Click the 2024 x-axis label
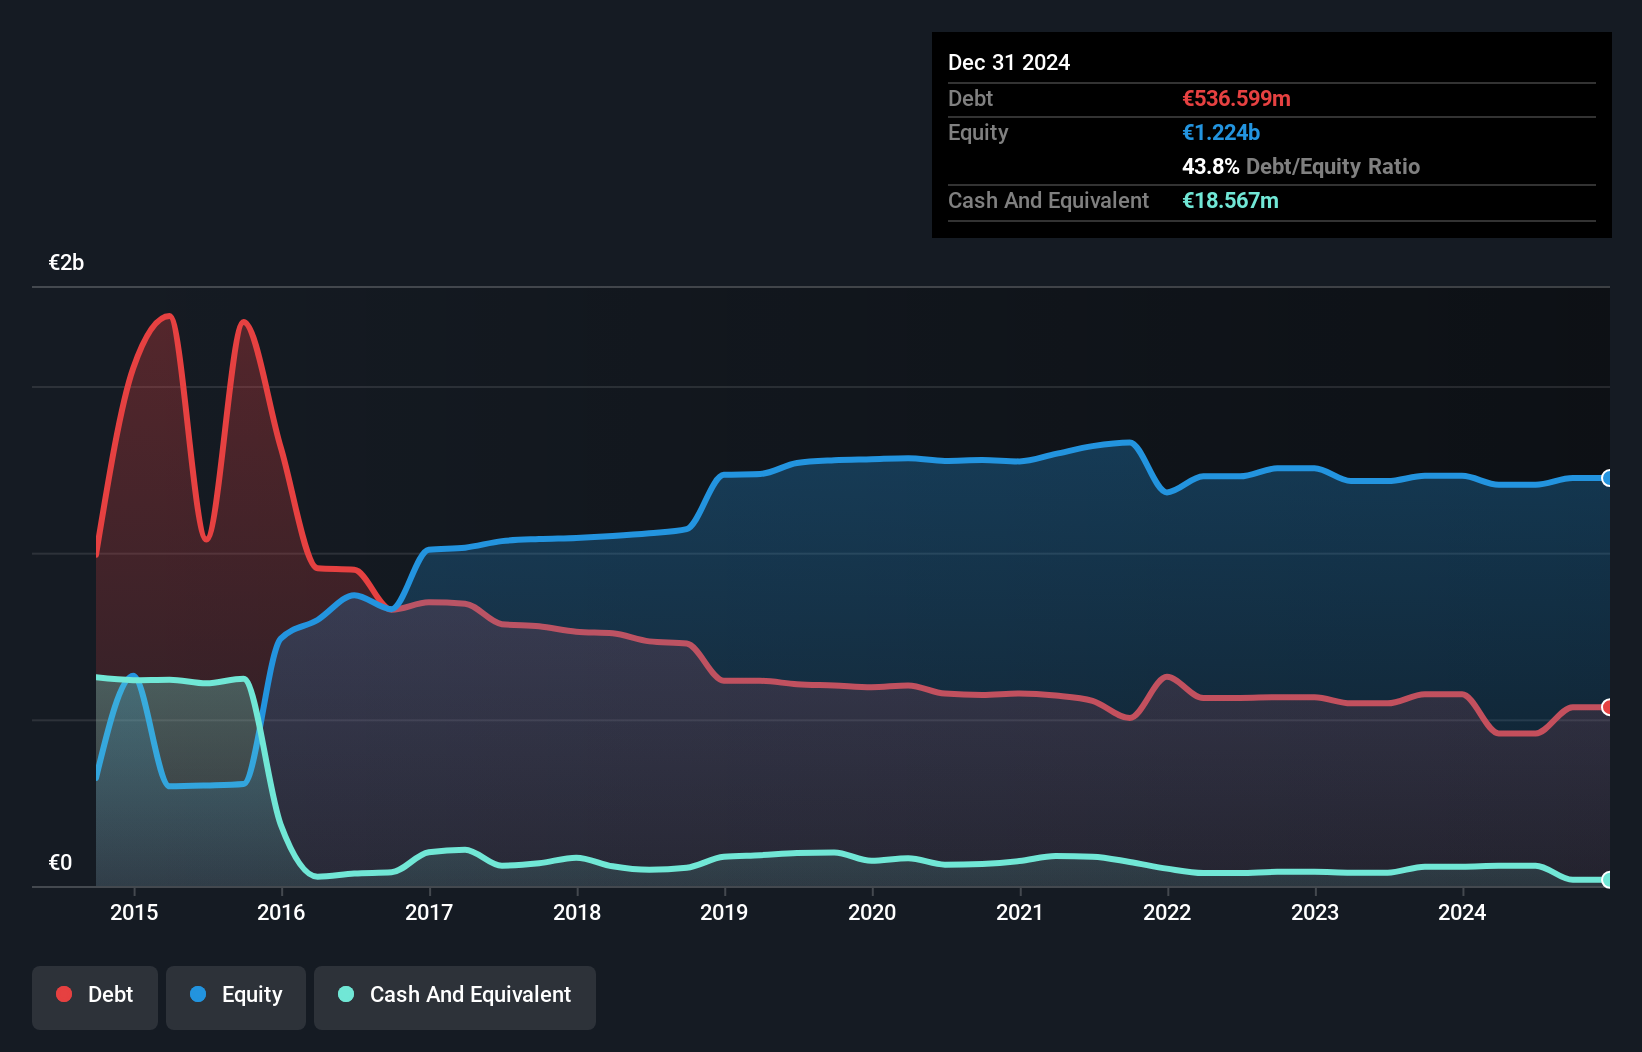The width and height of the screenshot is (1642, 1052). [x=1462, y=912]
